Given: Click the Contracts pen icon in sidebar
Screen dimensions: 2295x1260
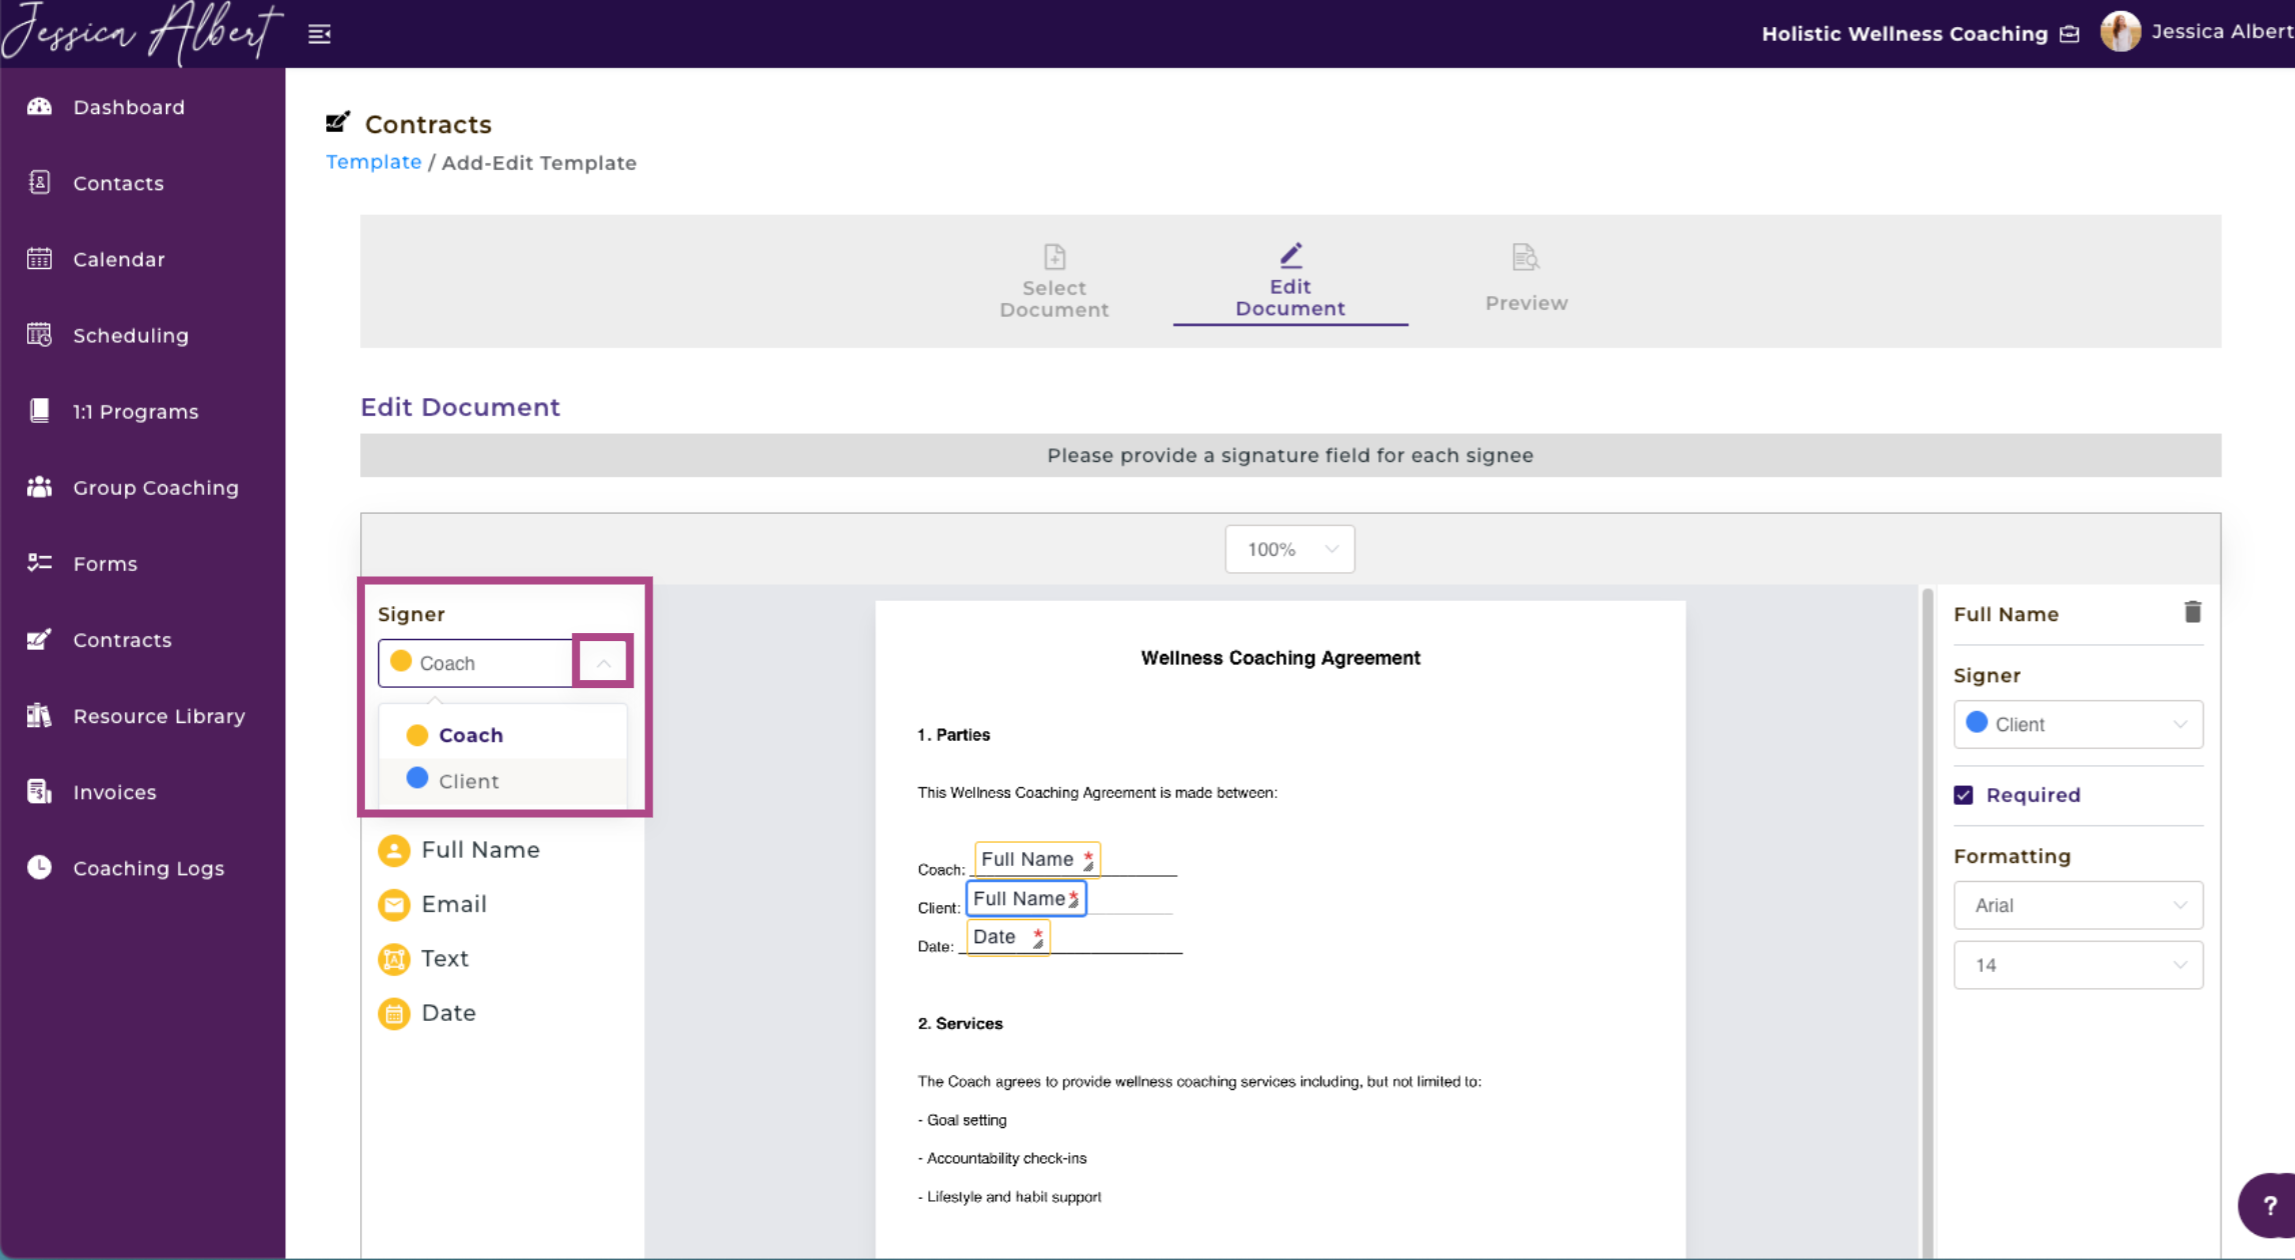Looking at the screenshot, I should (39, 639).
